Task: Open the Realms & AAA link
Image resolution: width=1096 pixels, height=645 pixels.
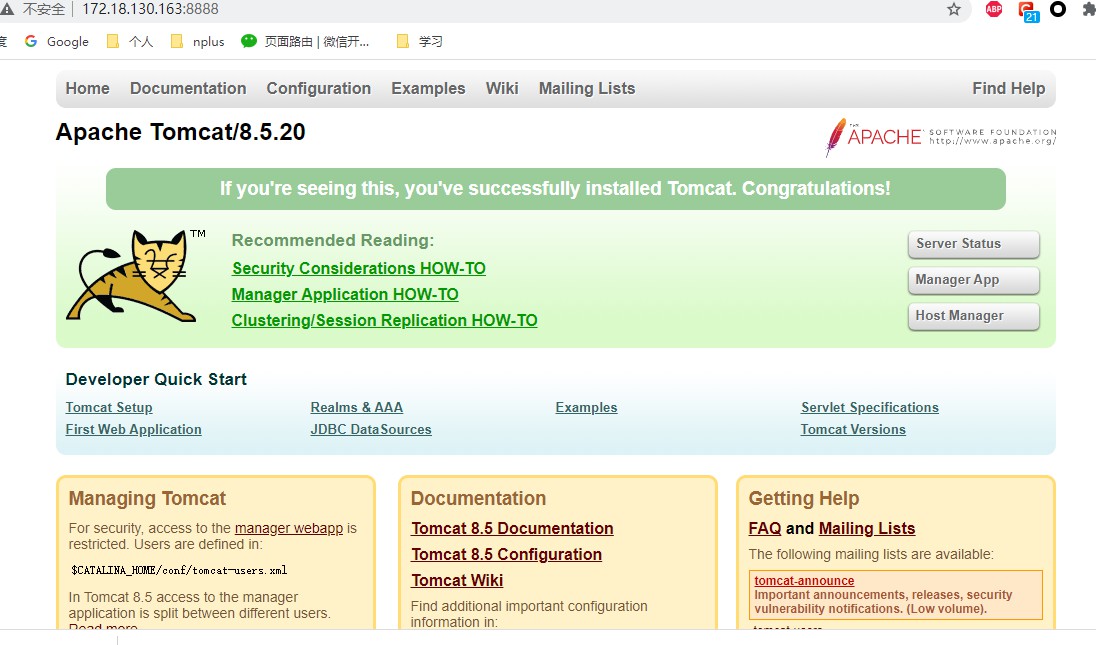Action: (x=356, y=407)
